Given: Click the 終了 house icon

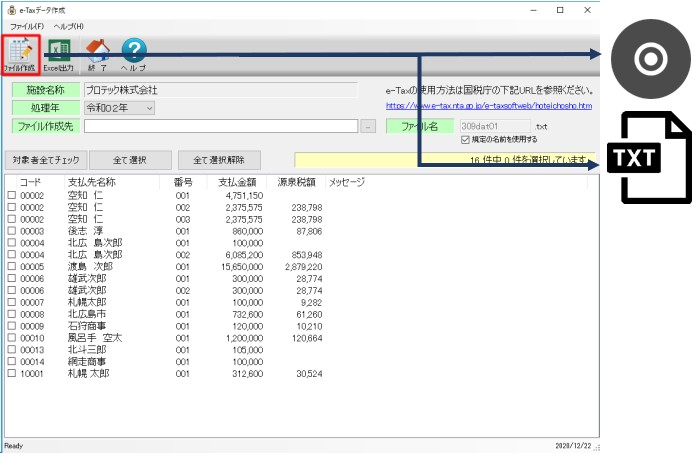Looking at the screenshot, I should (x=98, y=55).
